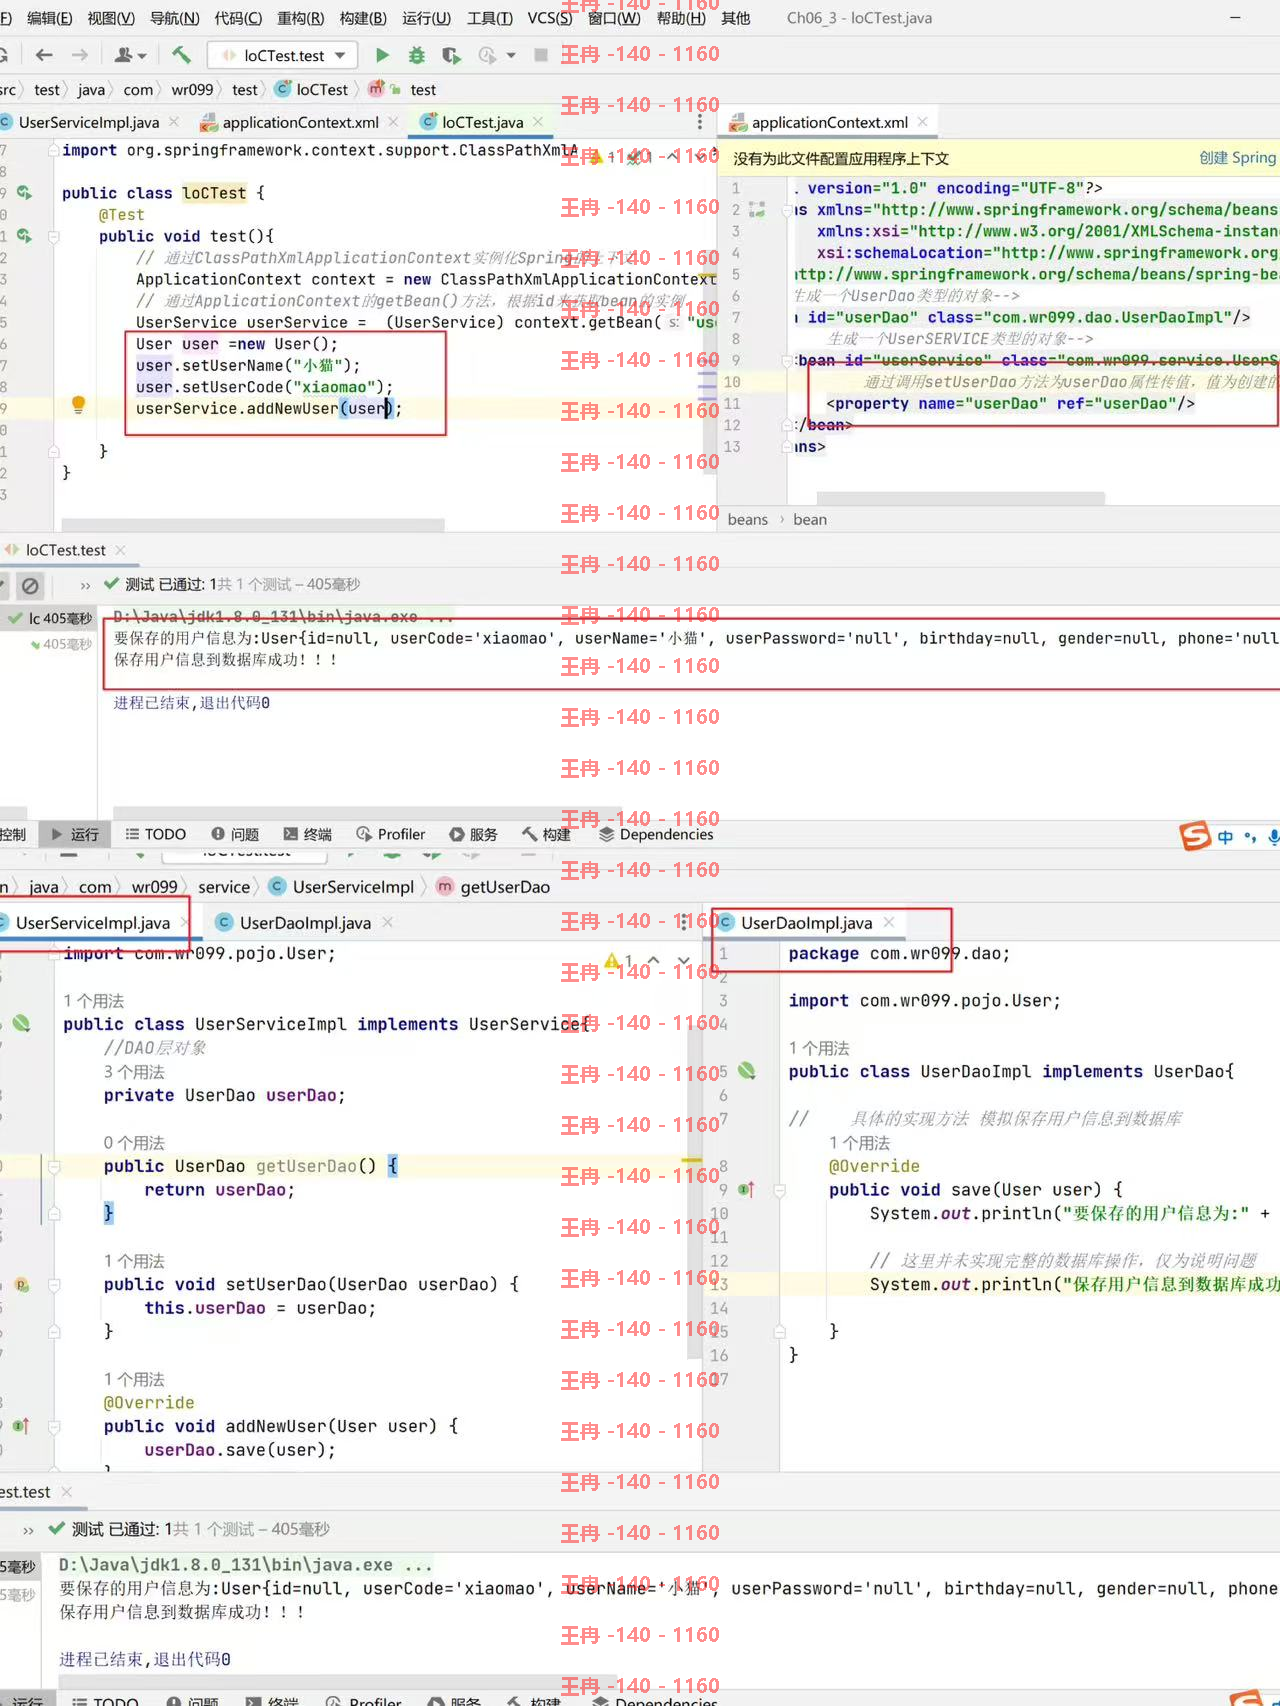Click Spring bean gutter icon beside class UserServiceImpl

click(21, 1023)
